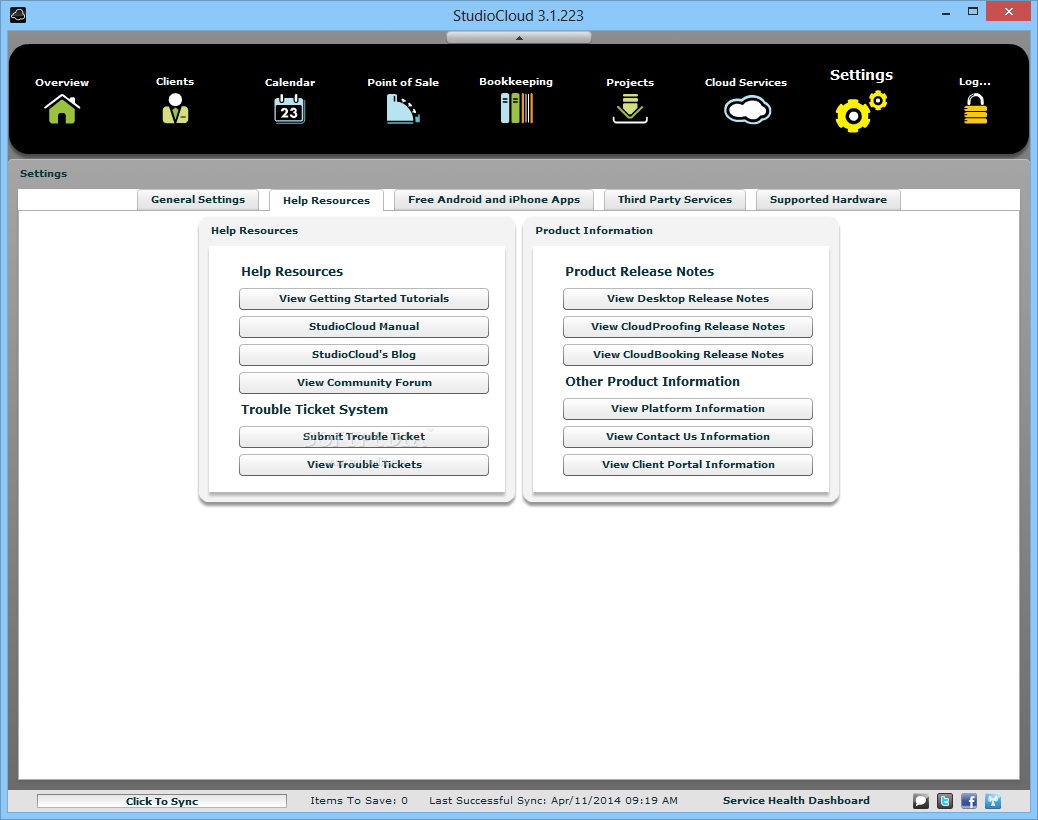
Task: Open the Projects download icon
Action: pos(630,109)
